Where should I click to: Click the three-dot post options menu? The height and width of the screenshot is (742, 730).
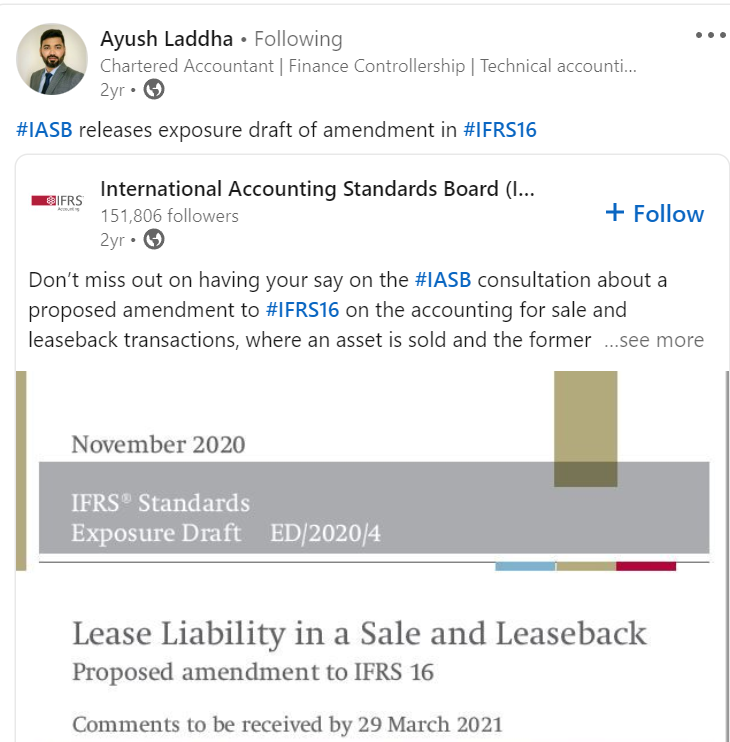point(710,35)
